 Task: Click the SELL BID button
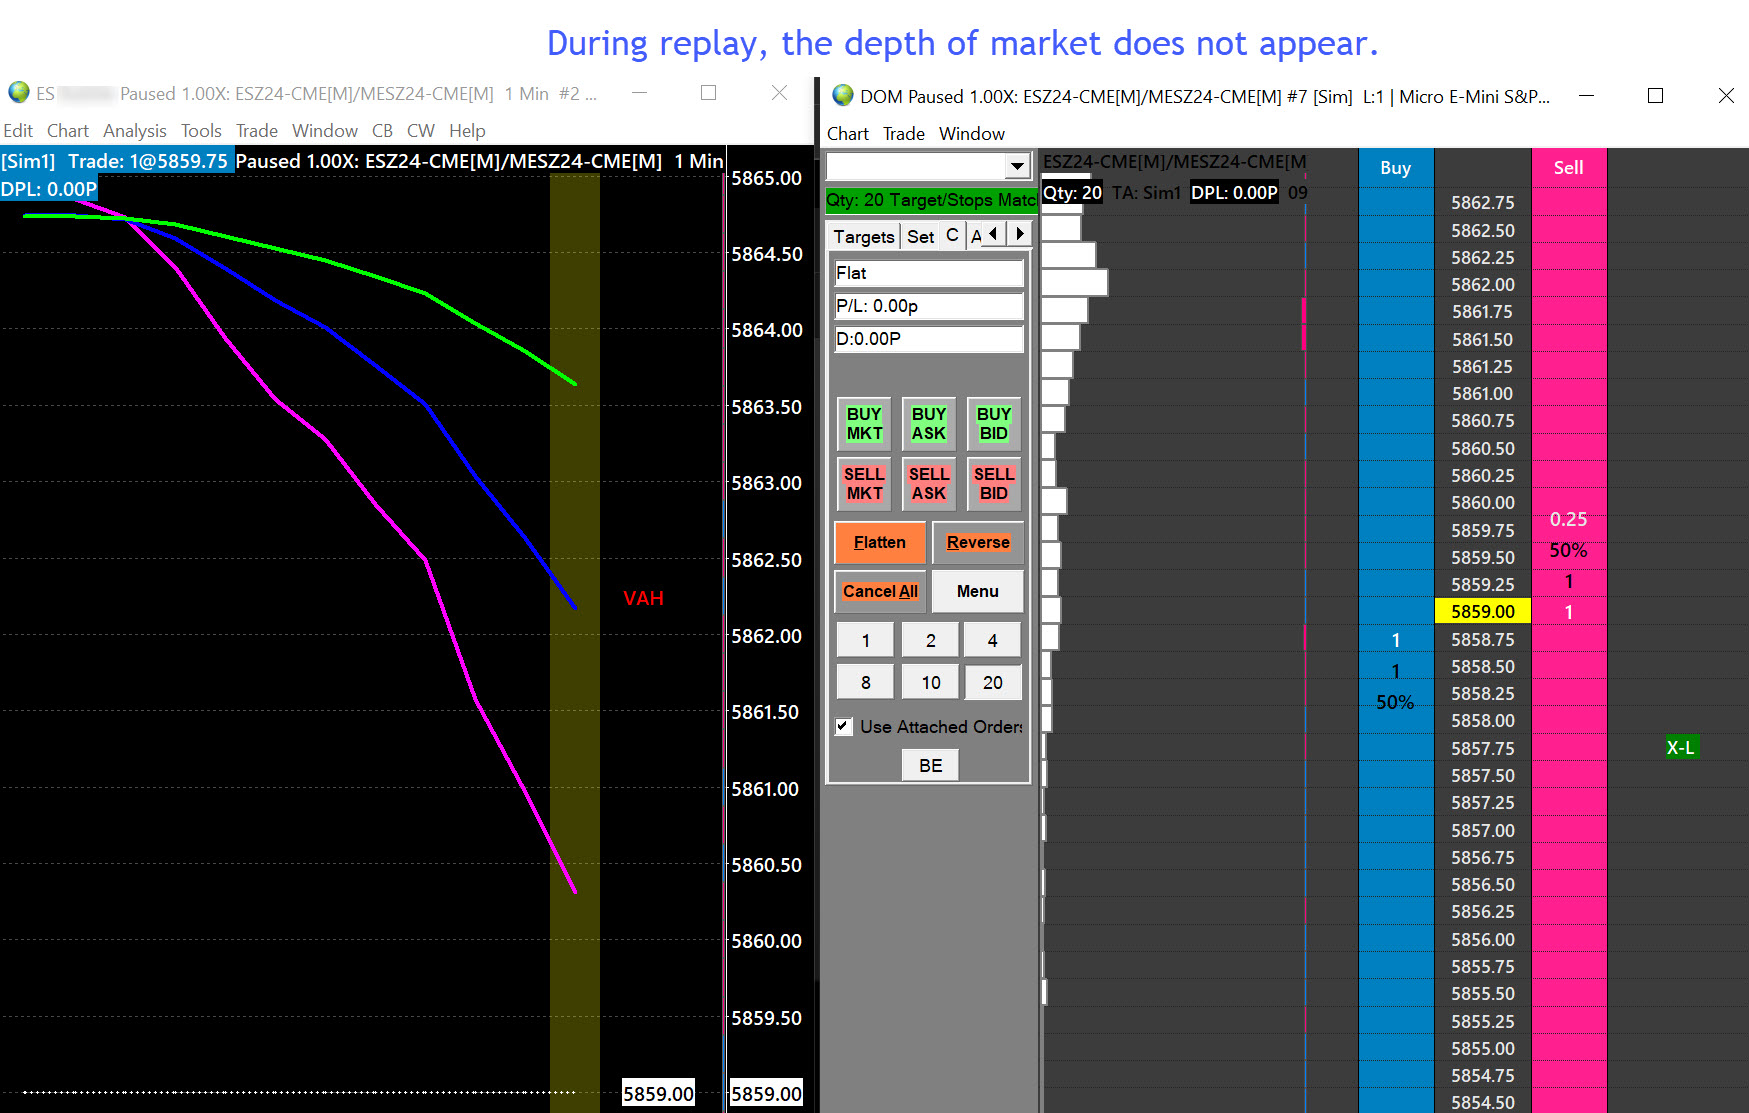point(994,483)
